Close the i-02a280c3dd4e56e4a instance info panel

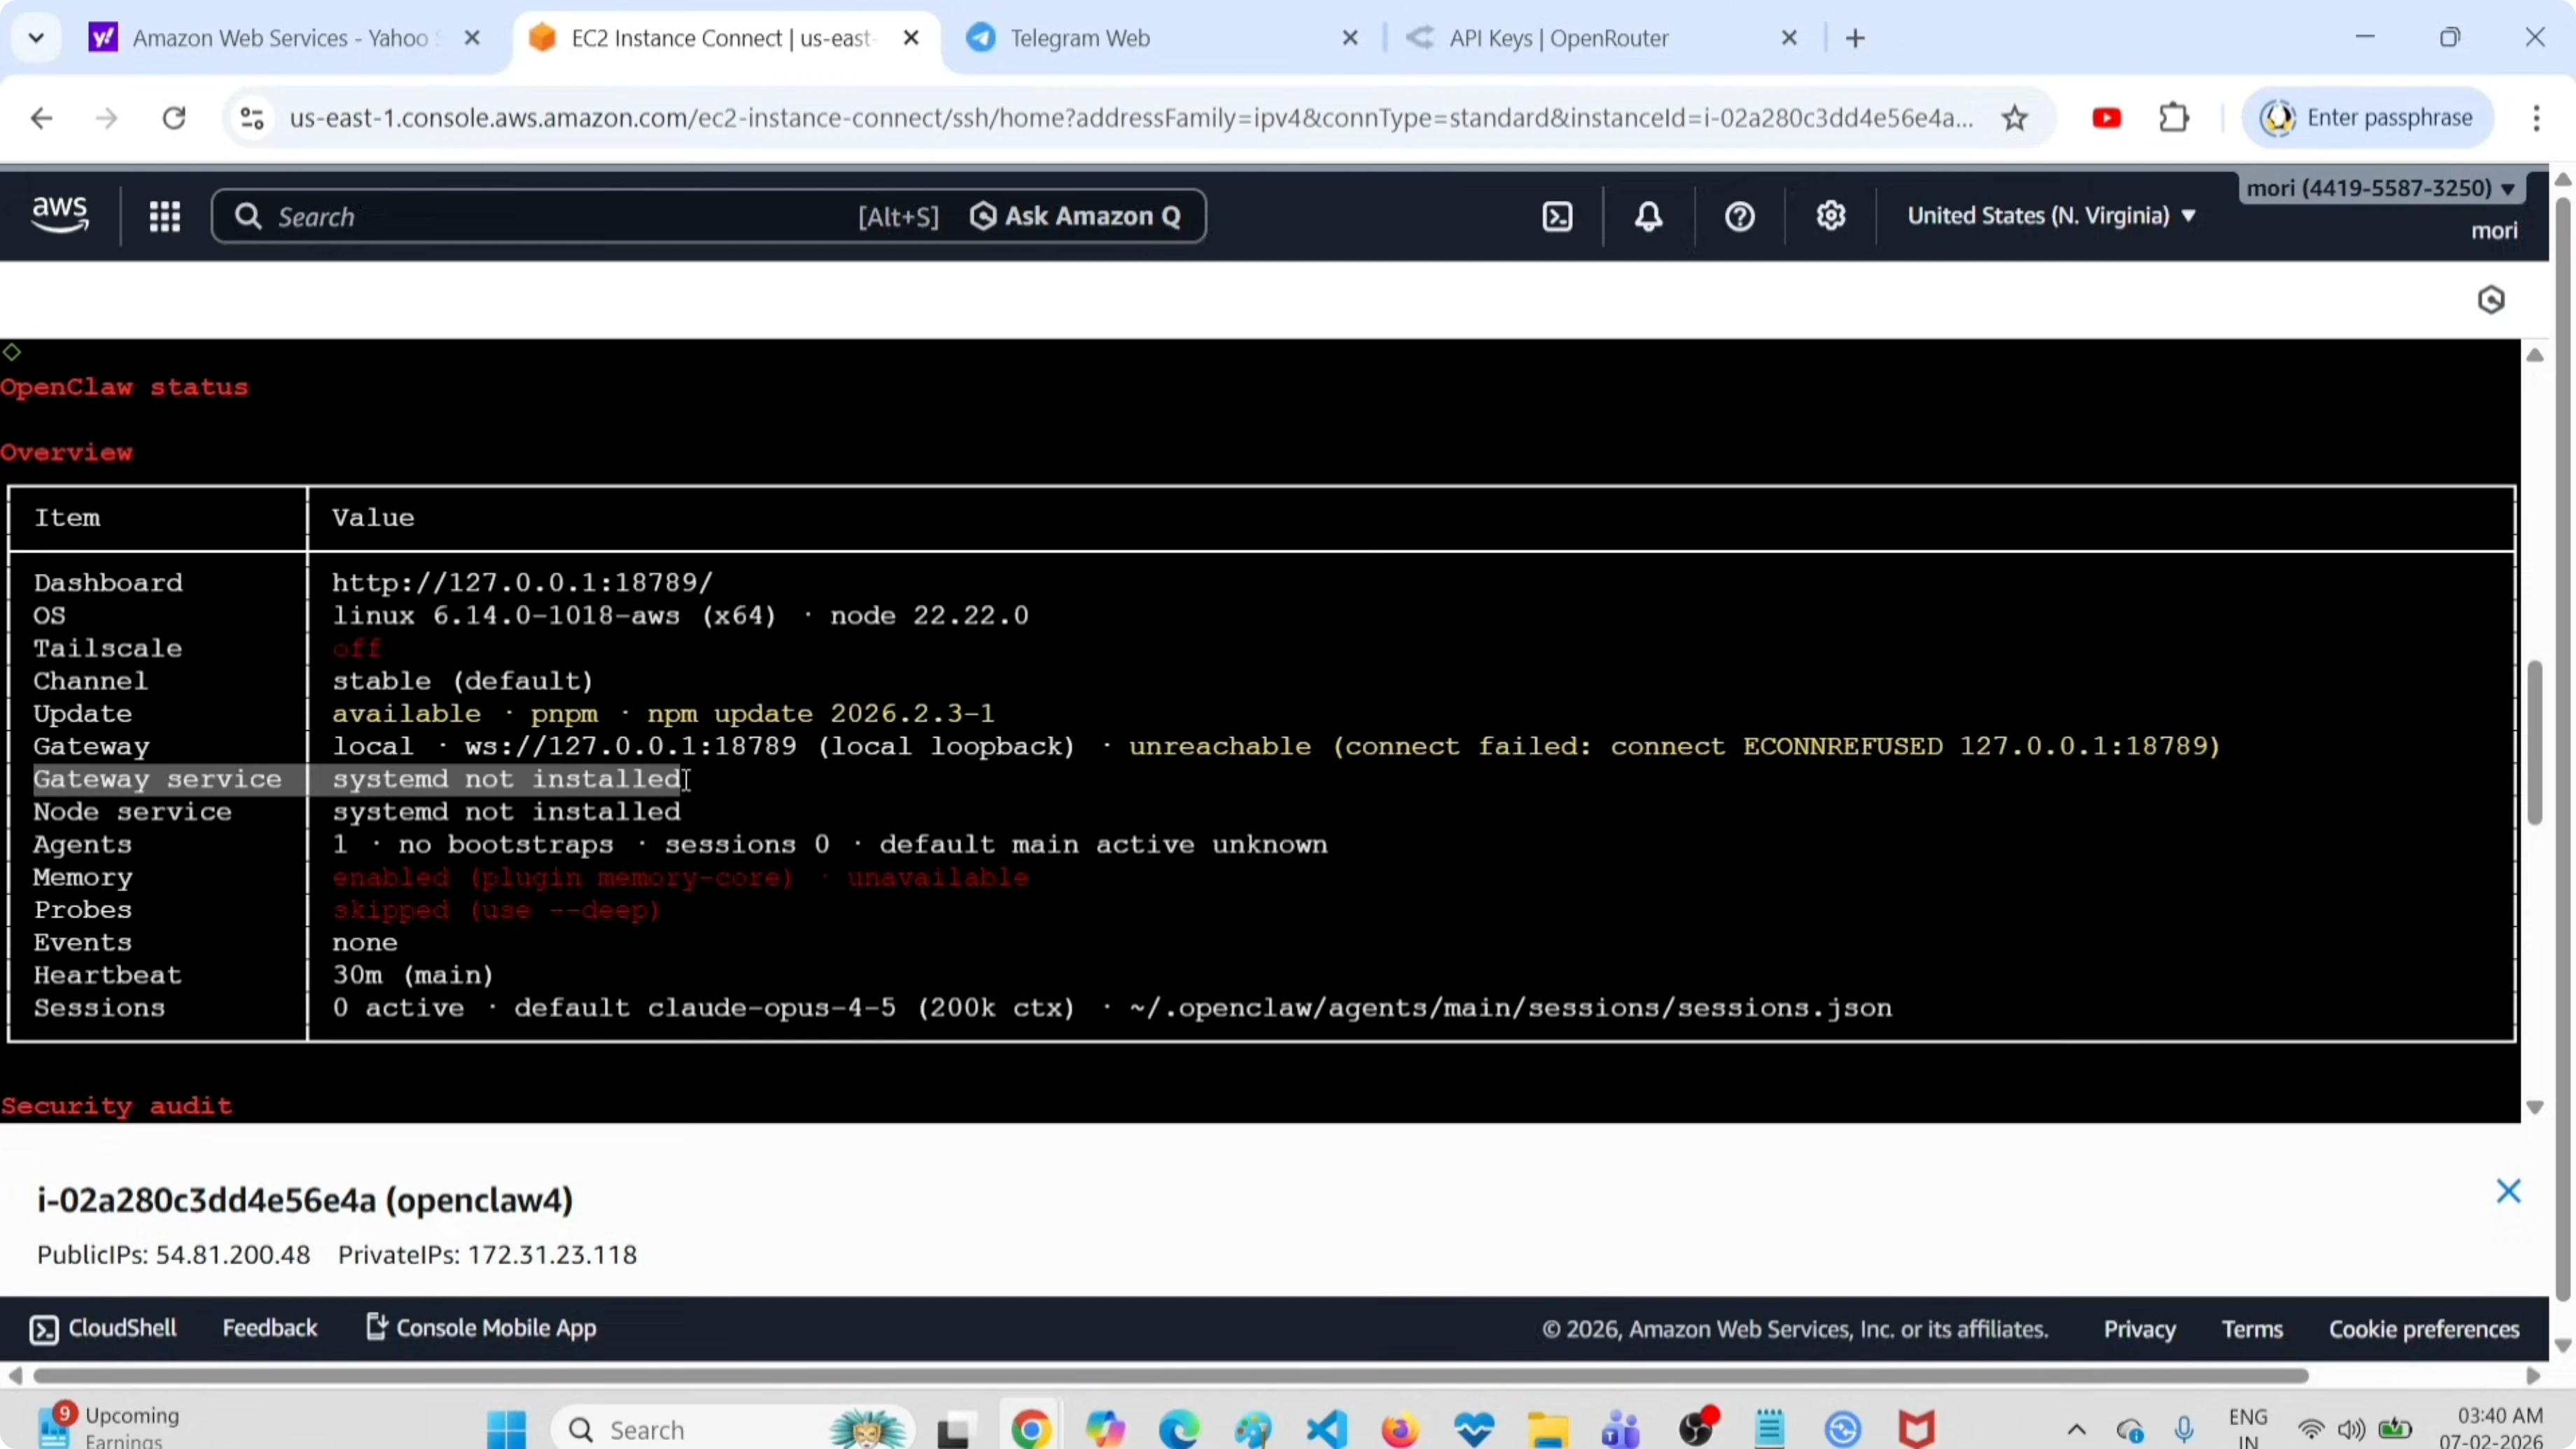click(x=2510, y=1191)
